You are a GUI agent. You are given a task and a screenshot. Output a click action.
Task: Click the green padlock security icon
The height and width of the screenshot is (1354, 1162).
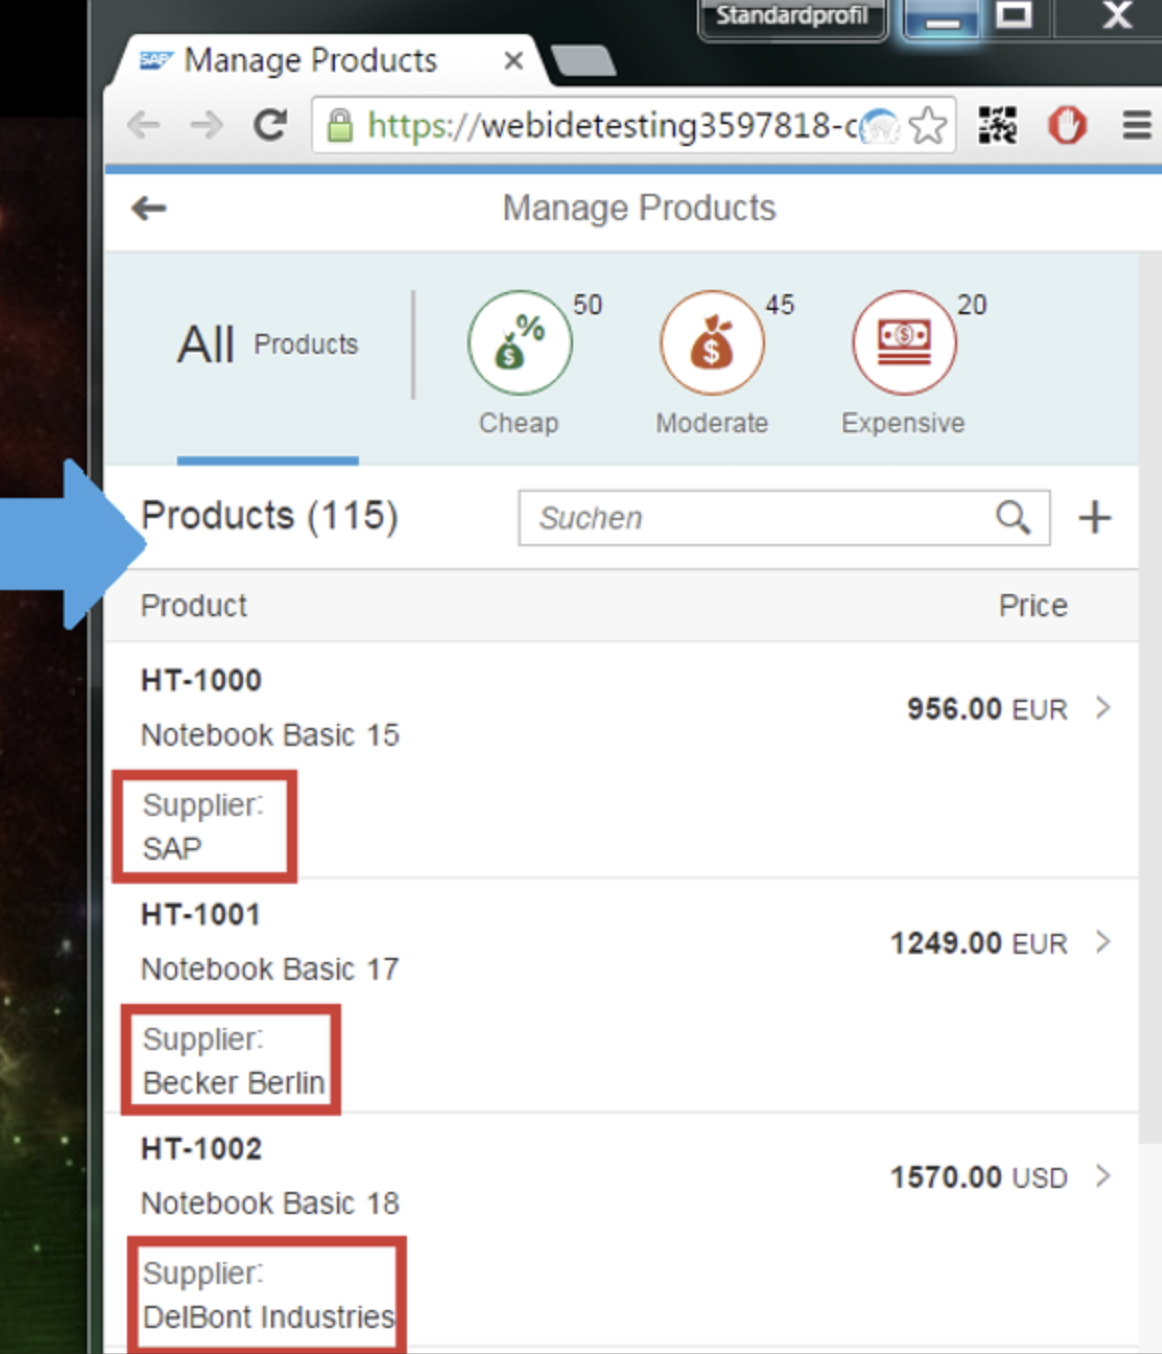coord(340,125)
